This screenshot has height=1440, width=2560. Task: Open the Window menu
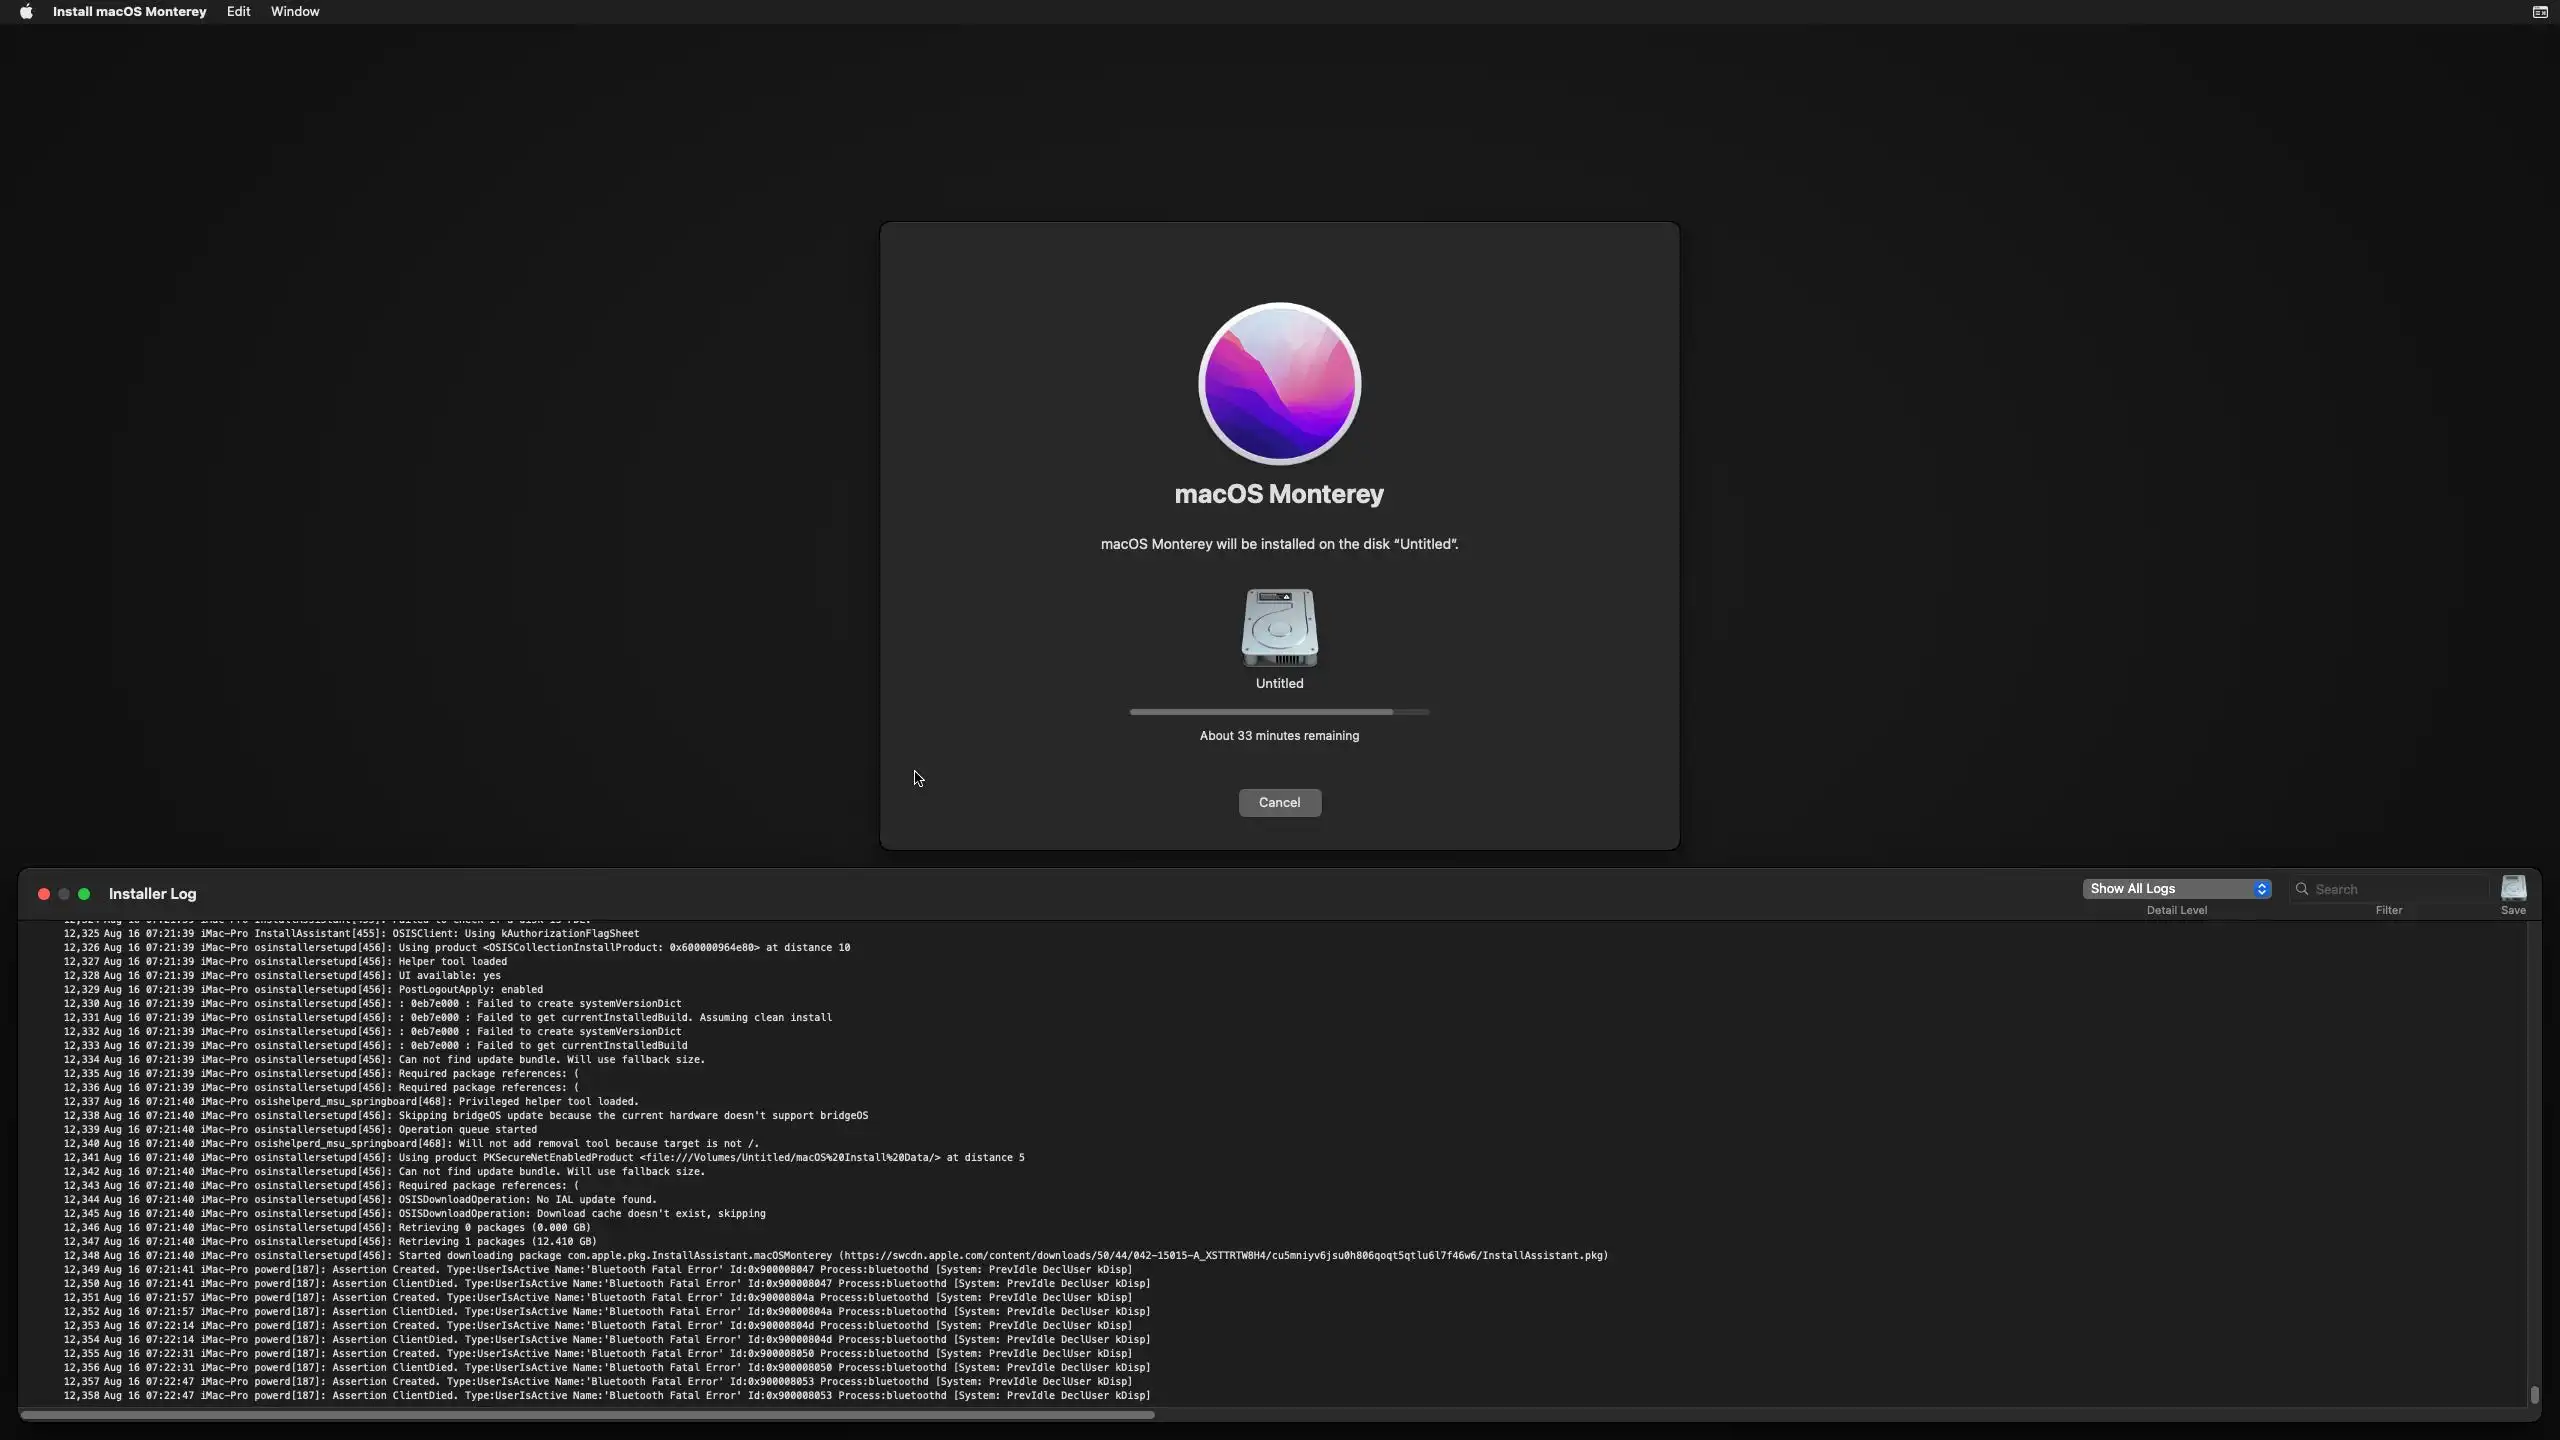tap(295, 12)
